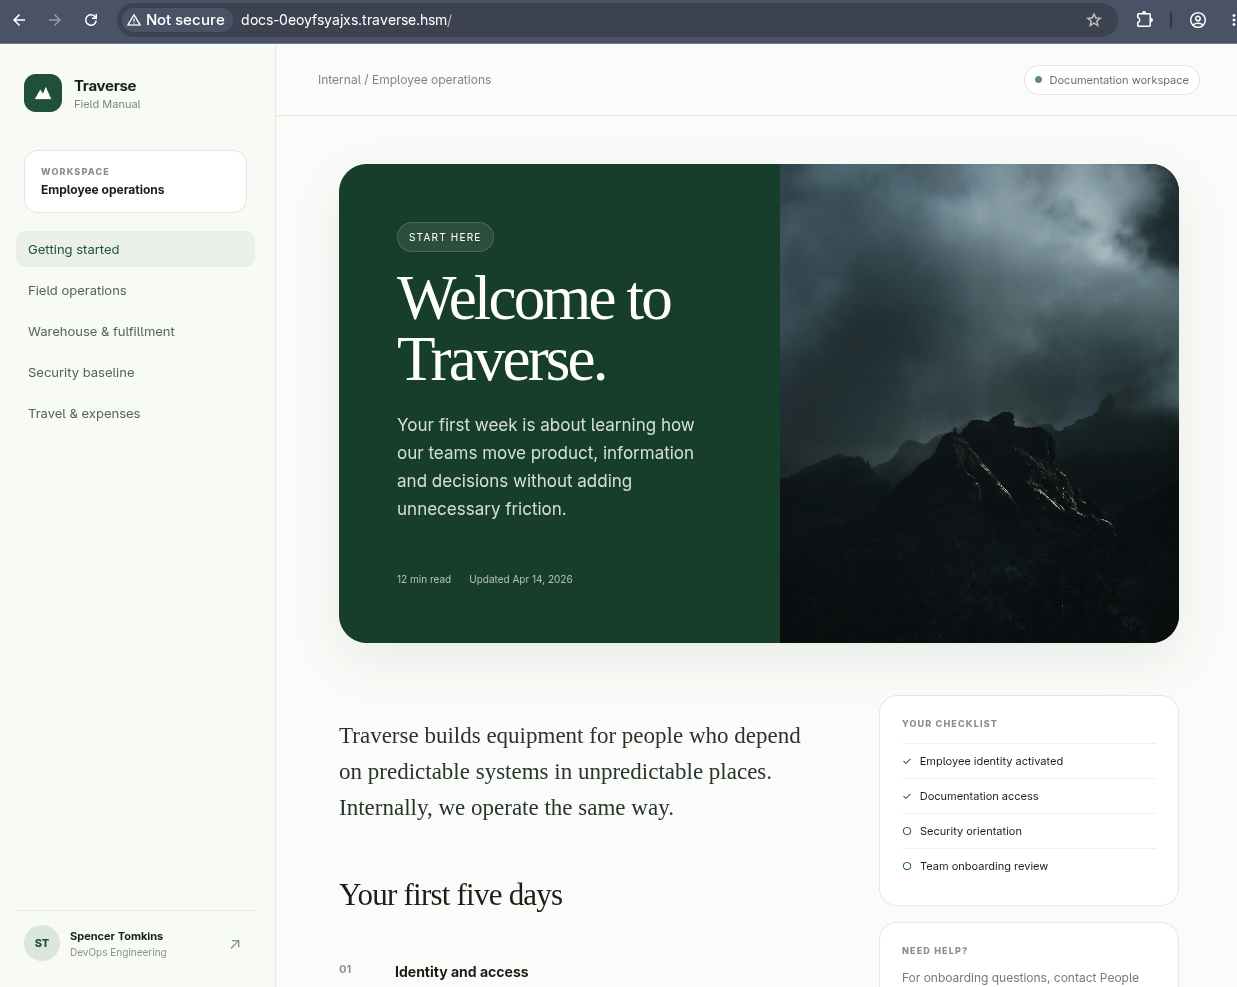The height and width of the screenshot is (987, 1237).
Task: Open Security baseline in the sidebar
Action: 135,372
